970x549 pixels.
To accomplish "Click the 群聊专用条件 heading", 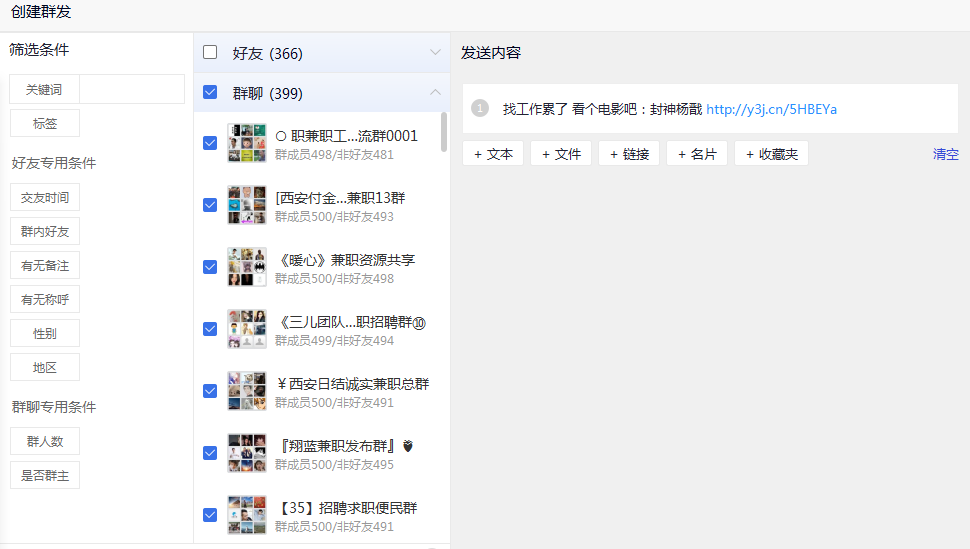I will pos(54,407).
